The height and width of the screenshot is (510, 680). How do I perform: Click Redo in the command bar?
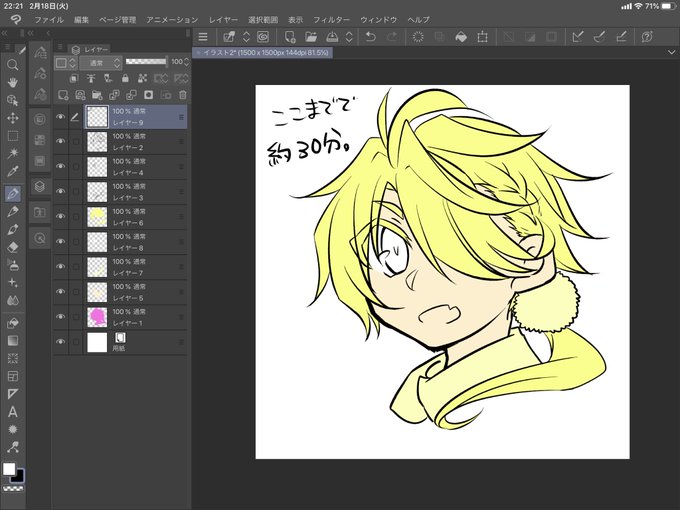click(x=392, y=37)
